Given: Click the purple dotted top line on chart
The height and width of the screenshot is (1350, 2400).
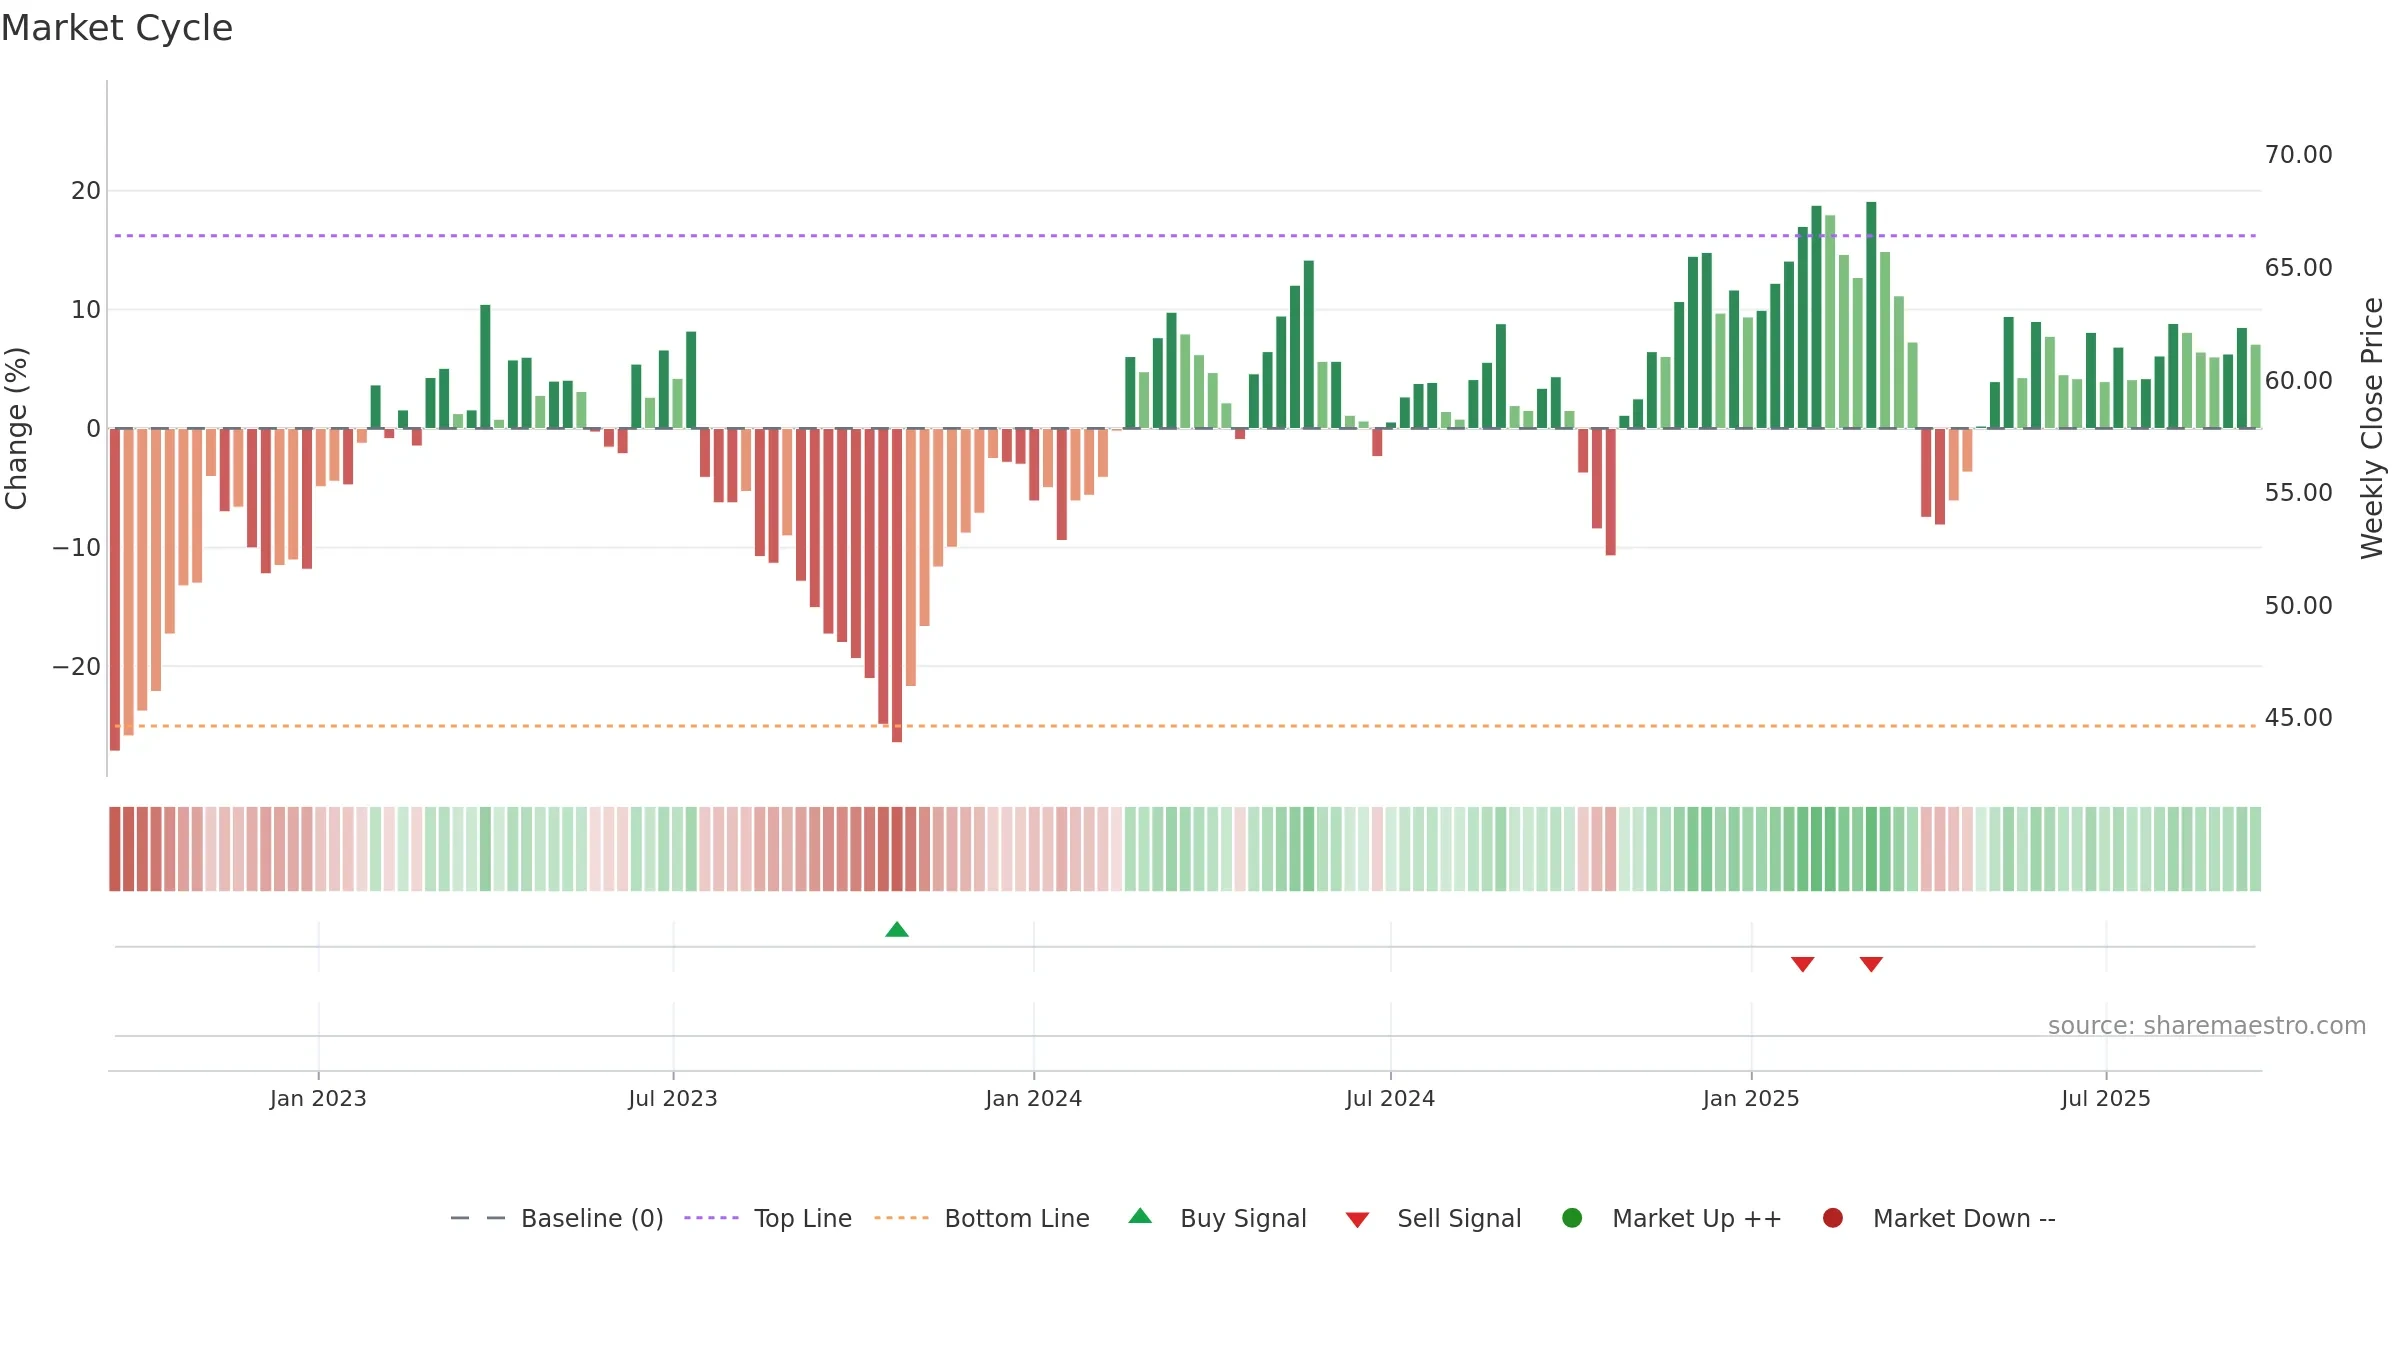Looking at the screenshot, I should (1185, 236).
